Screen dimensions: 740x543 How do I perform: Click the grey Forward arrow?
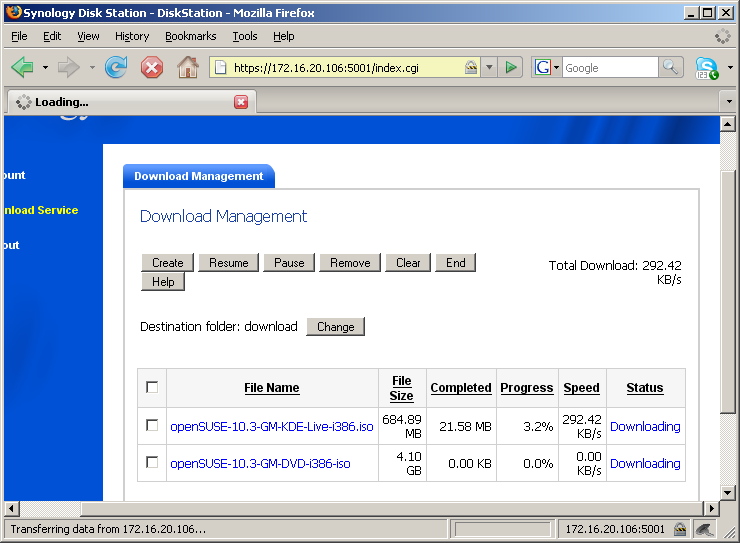pyautogui.click(x=69, y=67)
